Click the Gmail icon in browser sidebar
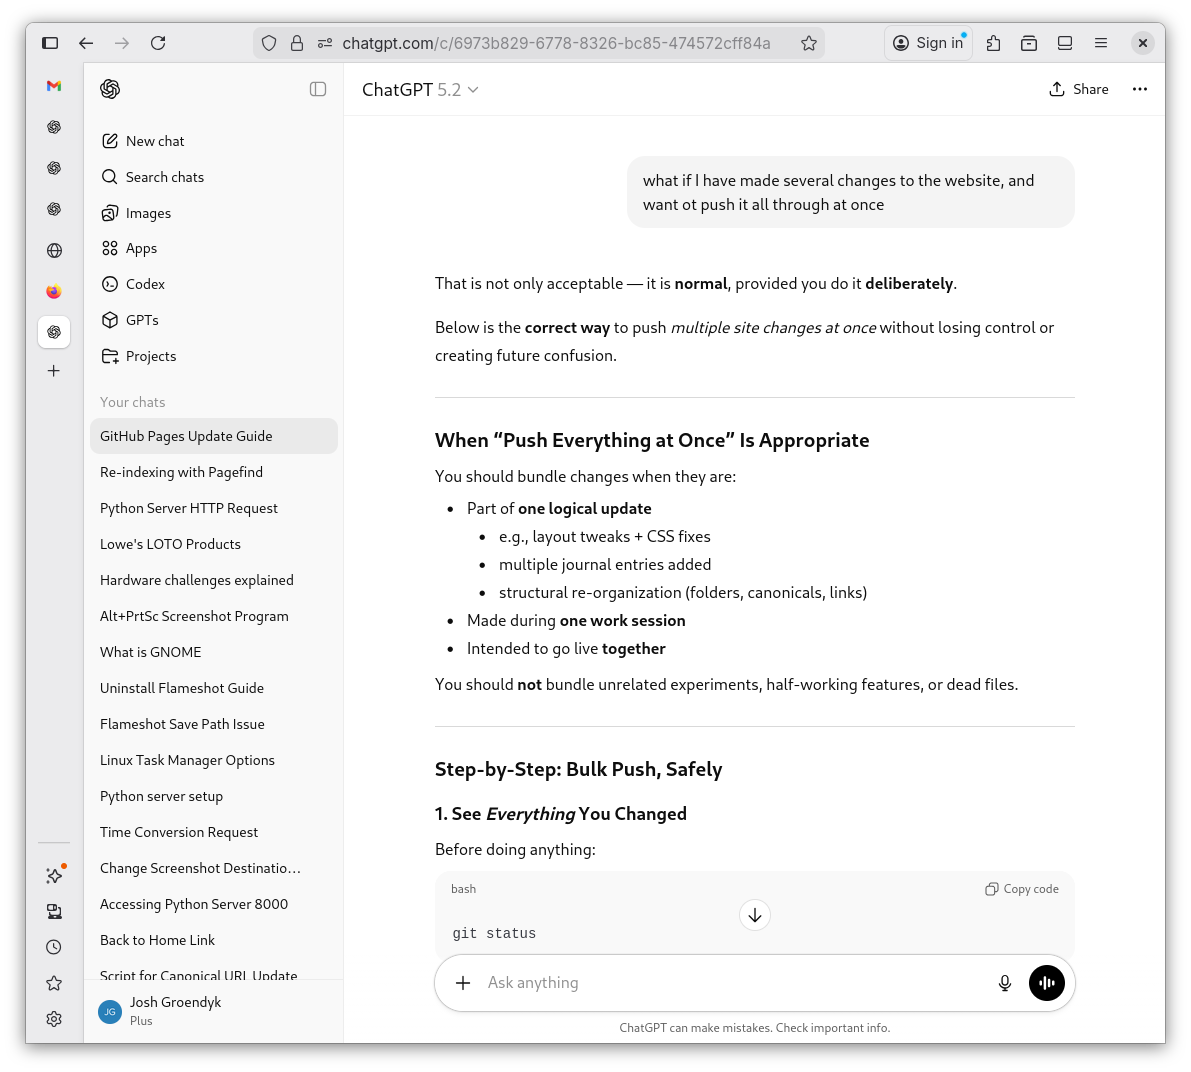The image size is (1191, 1072). click(54, 86)
